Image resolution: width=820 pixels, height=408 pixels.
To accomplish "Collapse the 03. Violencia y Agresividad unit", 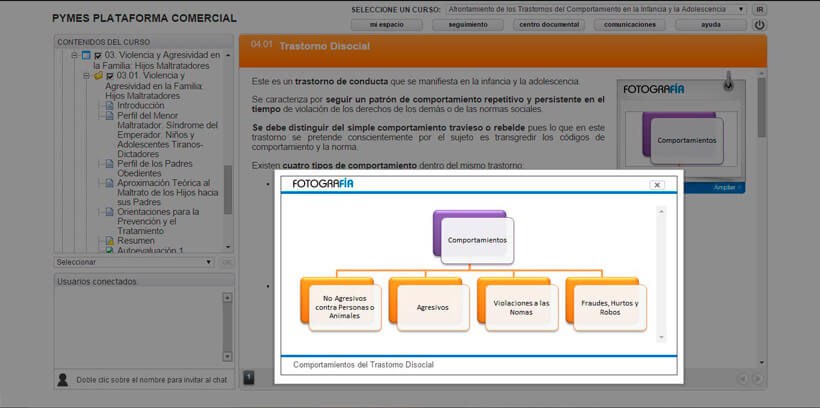I will [x=74, y=55].
